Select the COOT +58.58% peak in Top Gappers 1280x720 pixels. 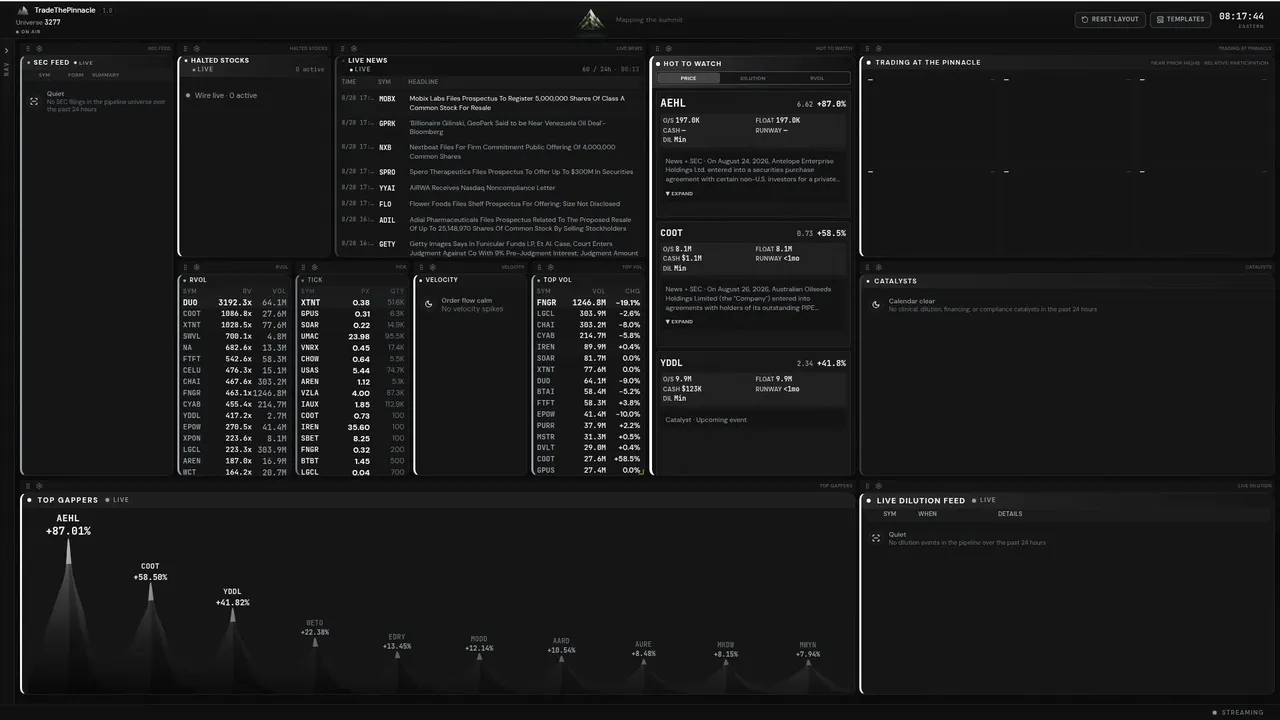(x=150, y=625)
